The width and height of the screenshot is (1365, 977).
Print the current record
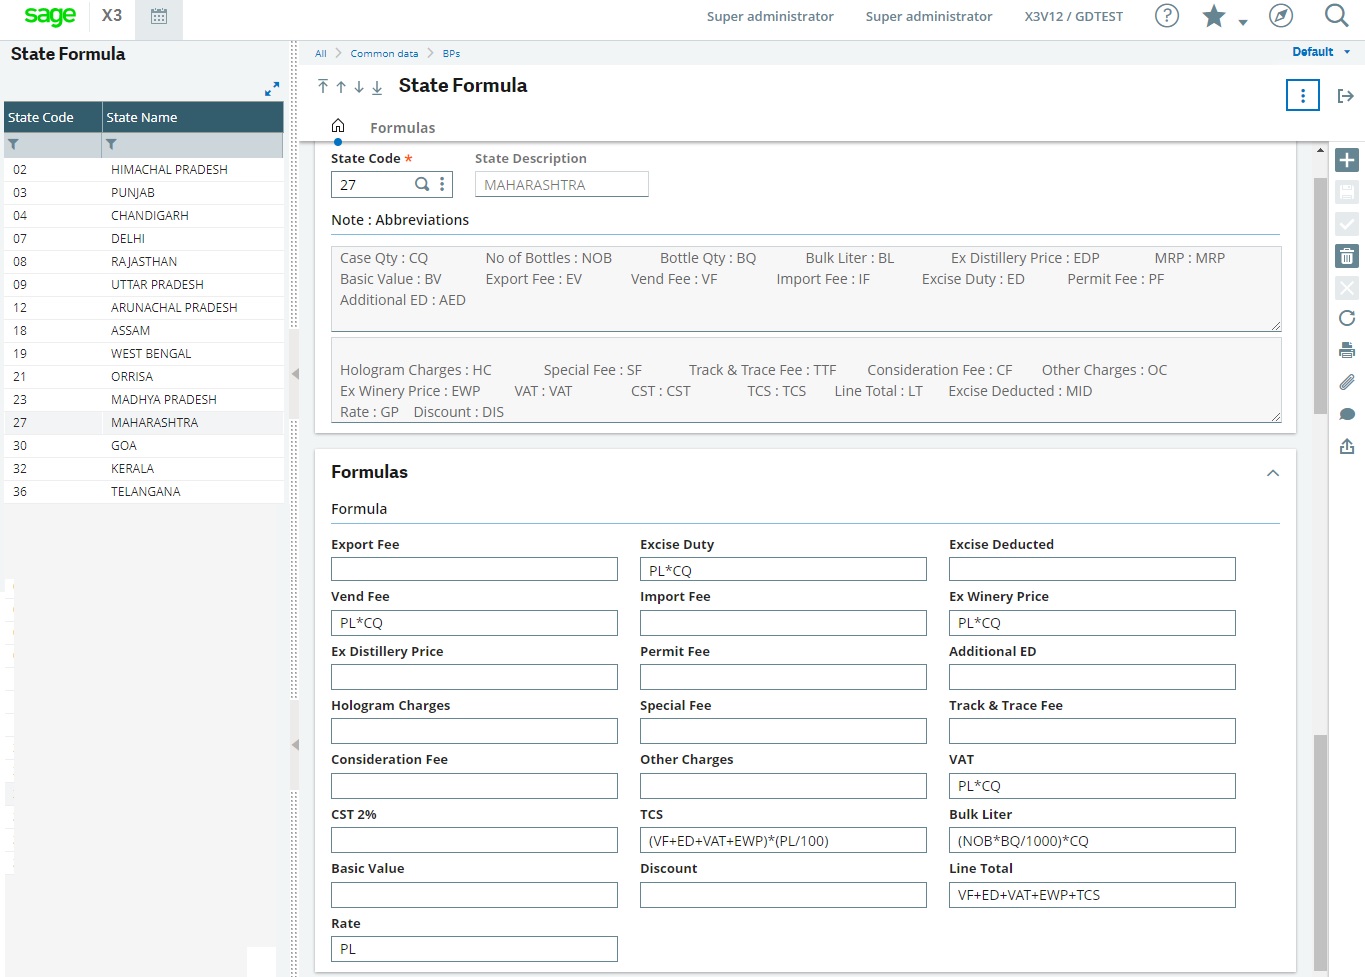pos(1347,351)
